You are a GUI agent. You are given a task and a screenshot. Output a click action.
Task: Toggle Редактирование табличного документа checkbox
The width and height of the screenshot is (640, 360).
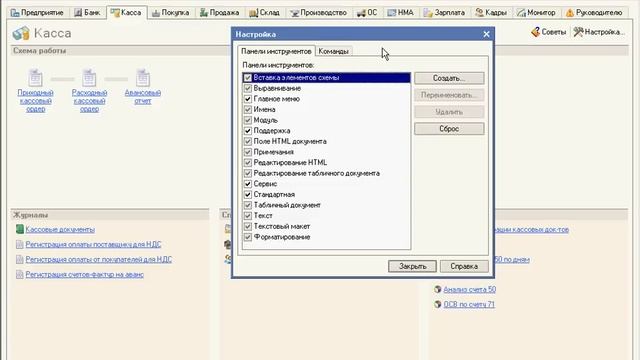(248, 173)
